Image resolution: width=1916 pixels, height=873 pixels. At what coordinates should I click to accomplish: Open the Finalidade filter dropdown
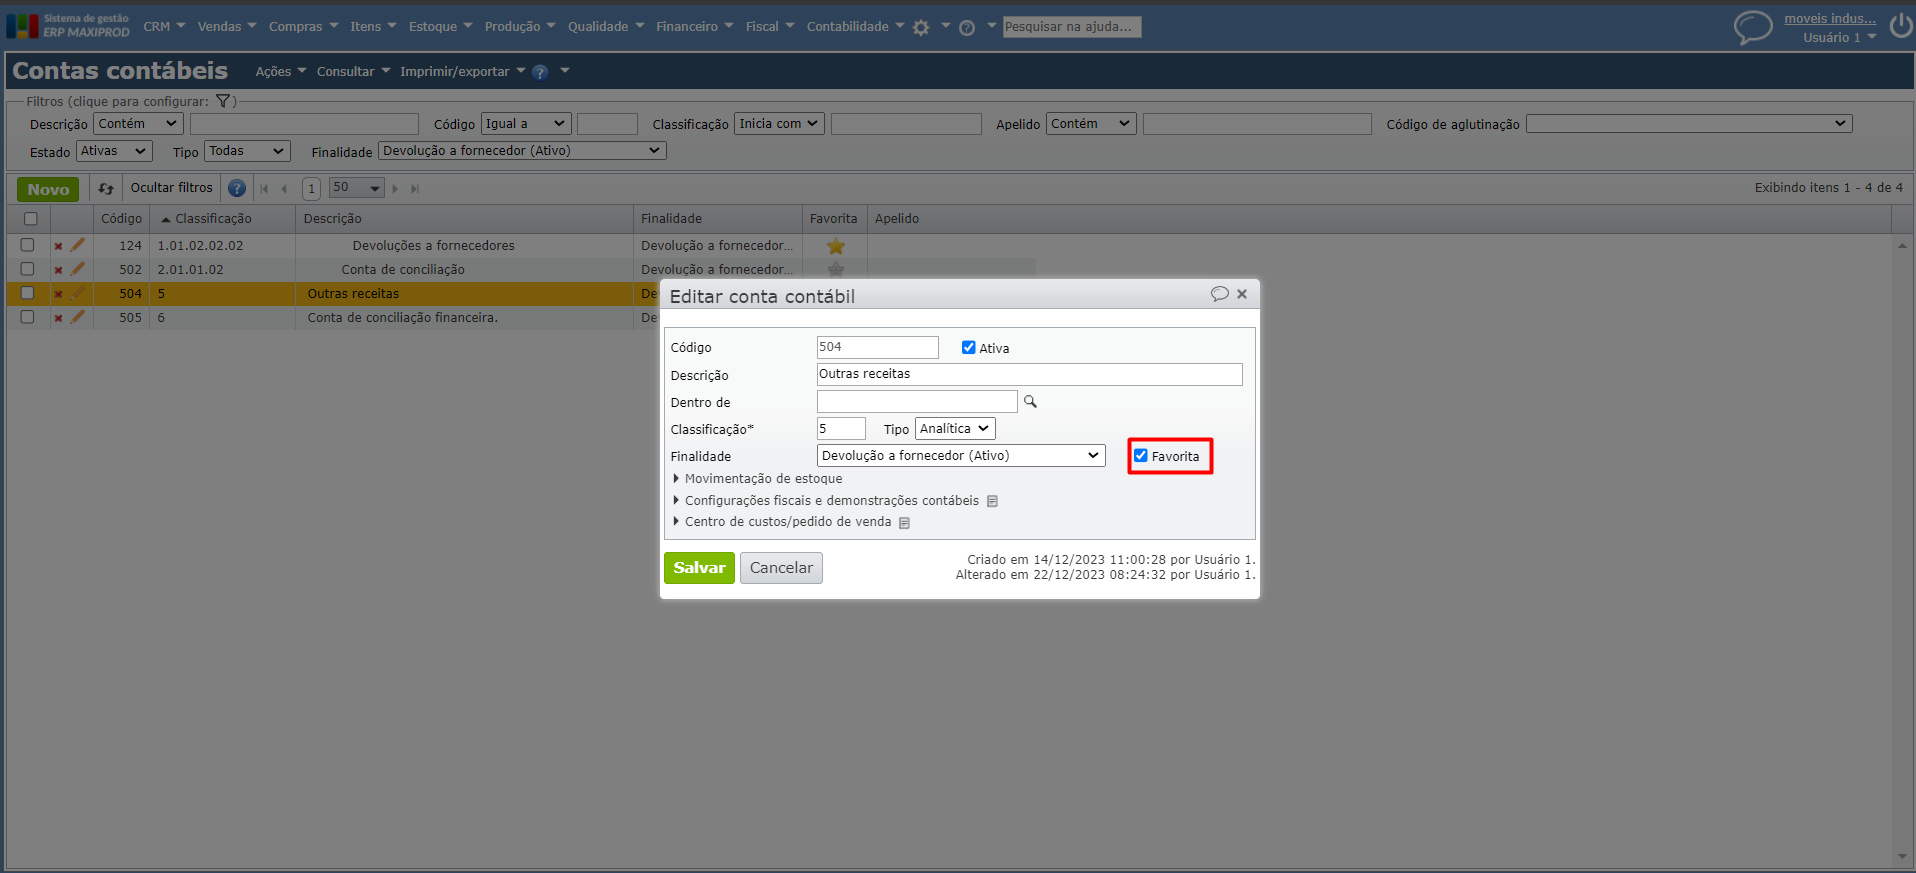522,151
